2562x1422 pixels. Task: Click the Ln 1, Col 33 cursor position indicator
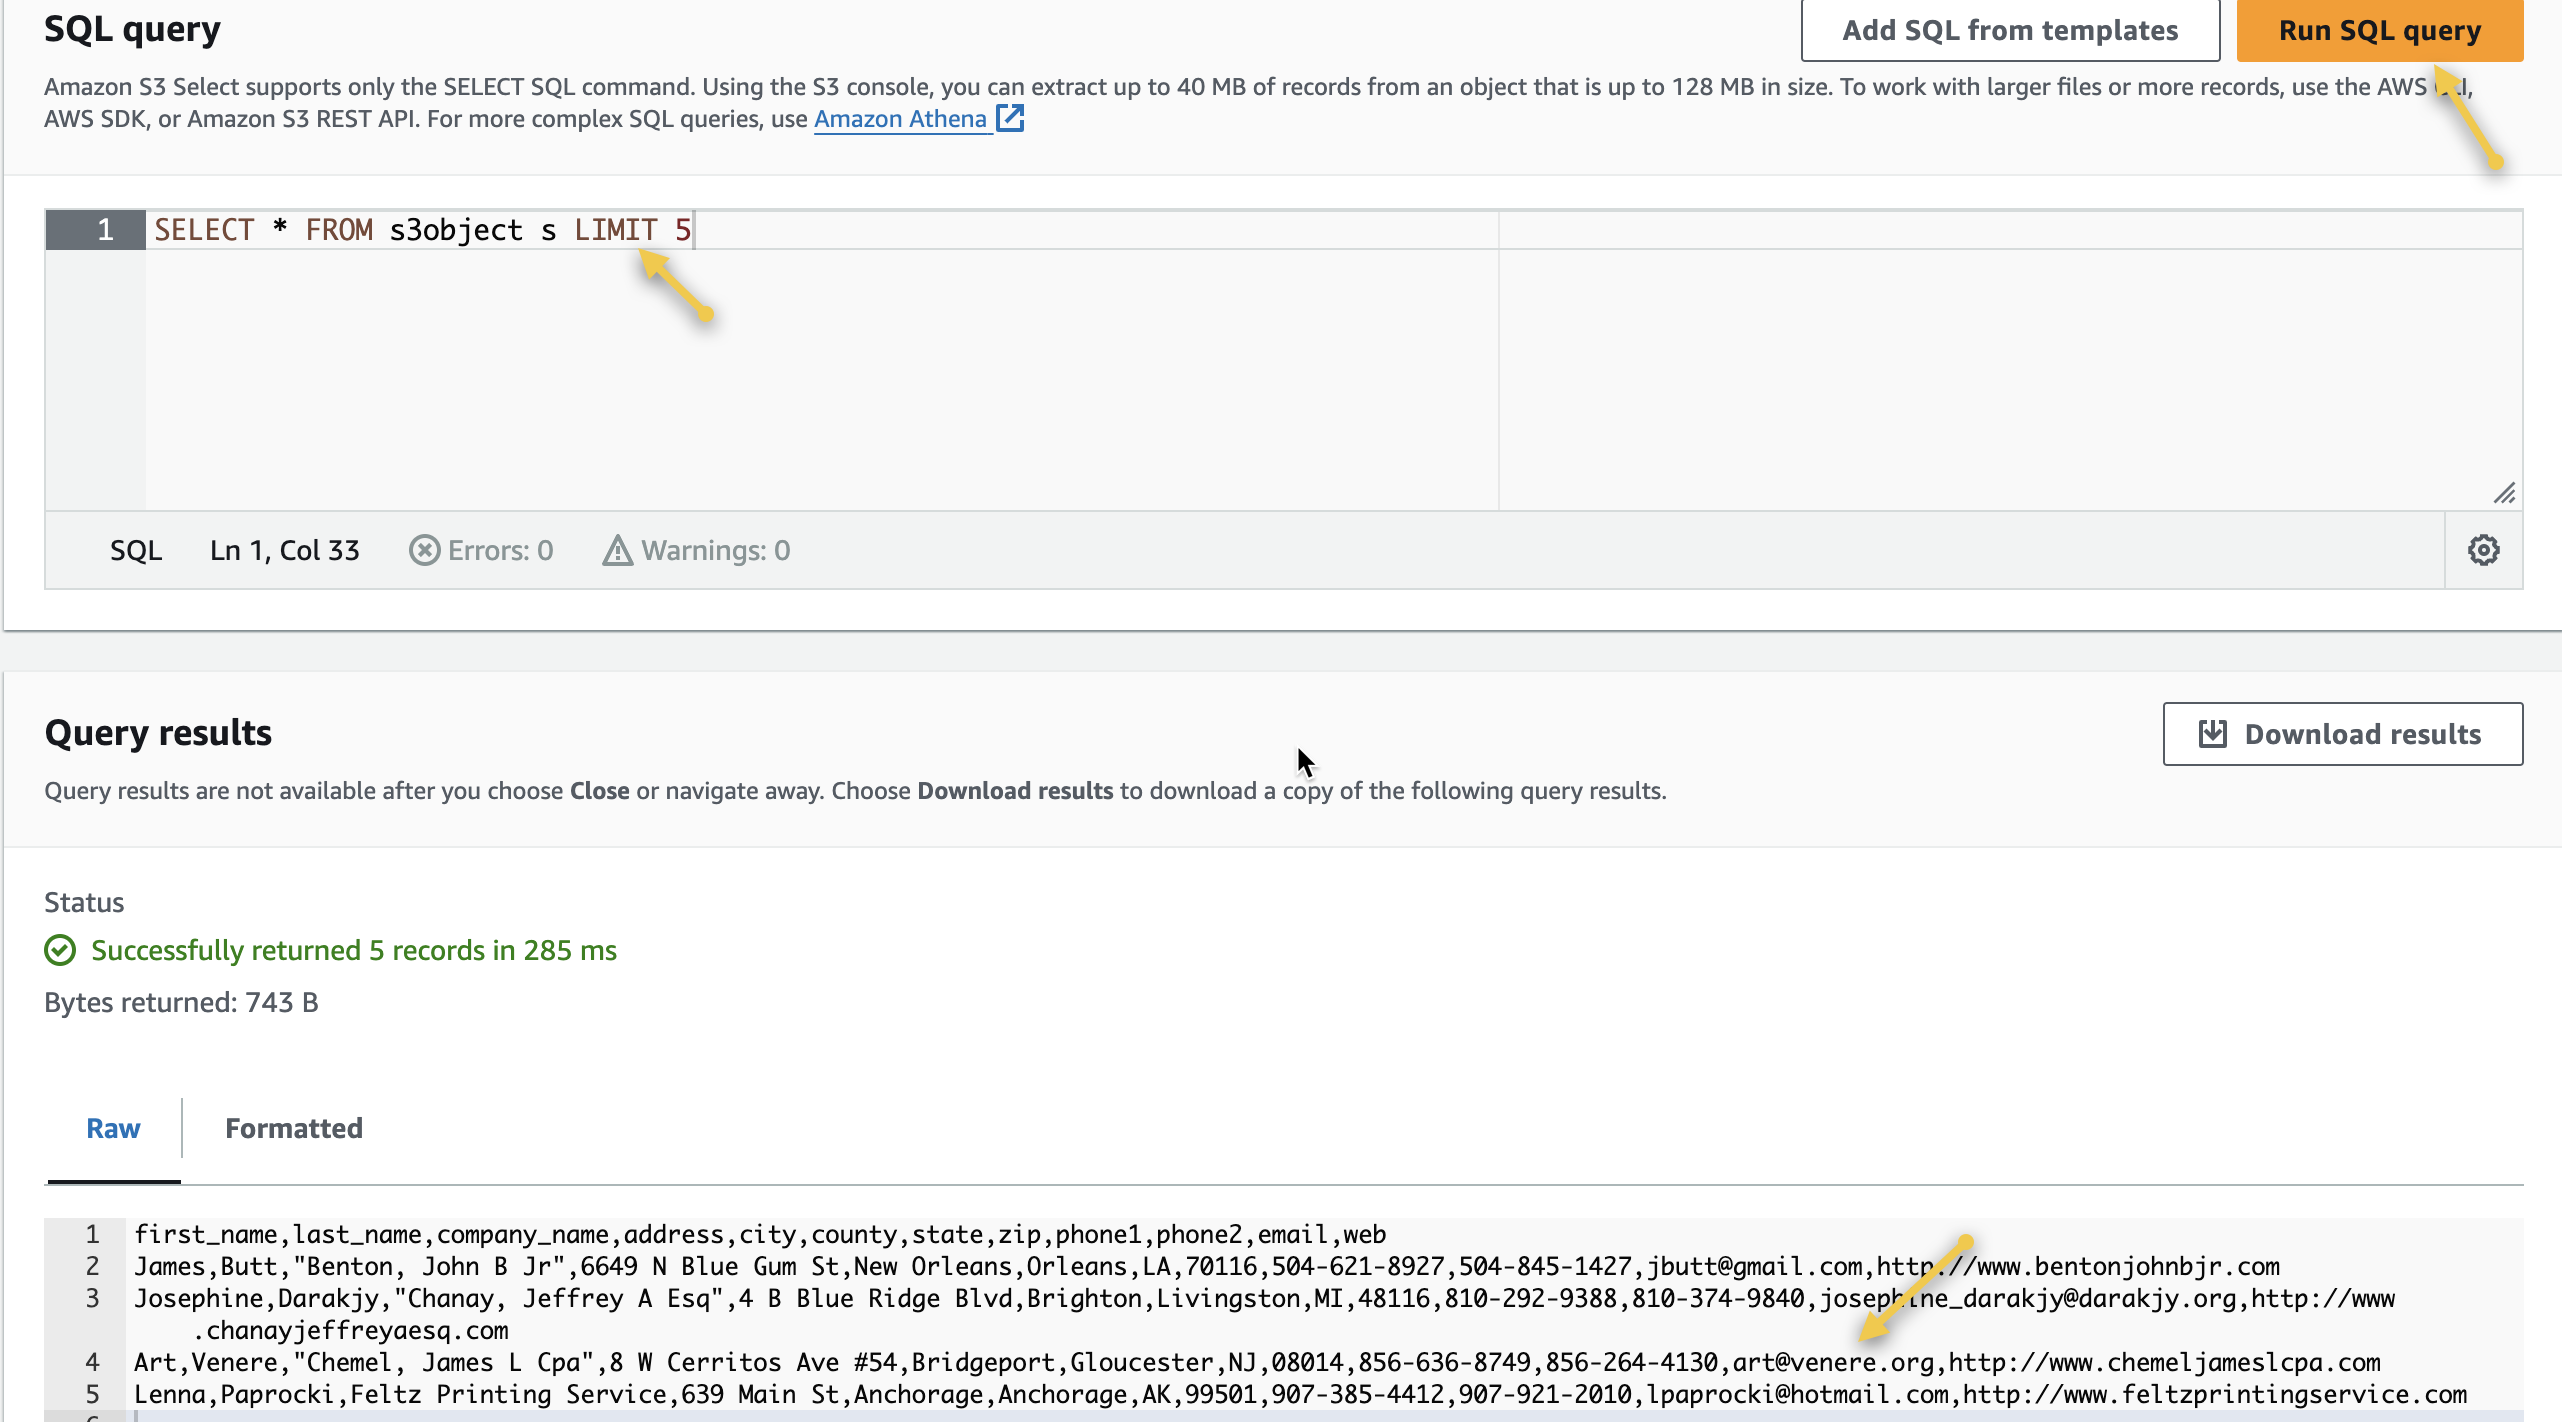284,550
